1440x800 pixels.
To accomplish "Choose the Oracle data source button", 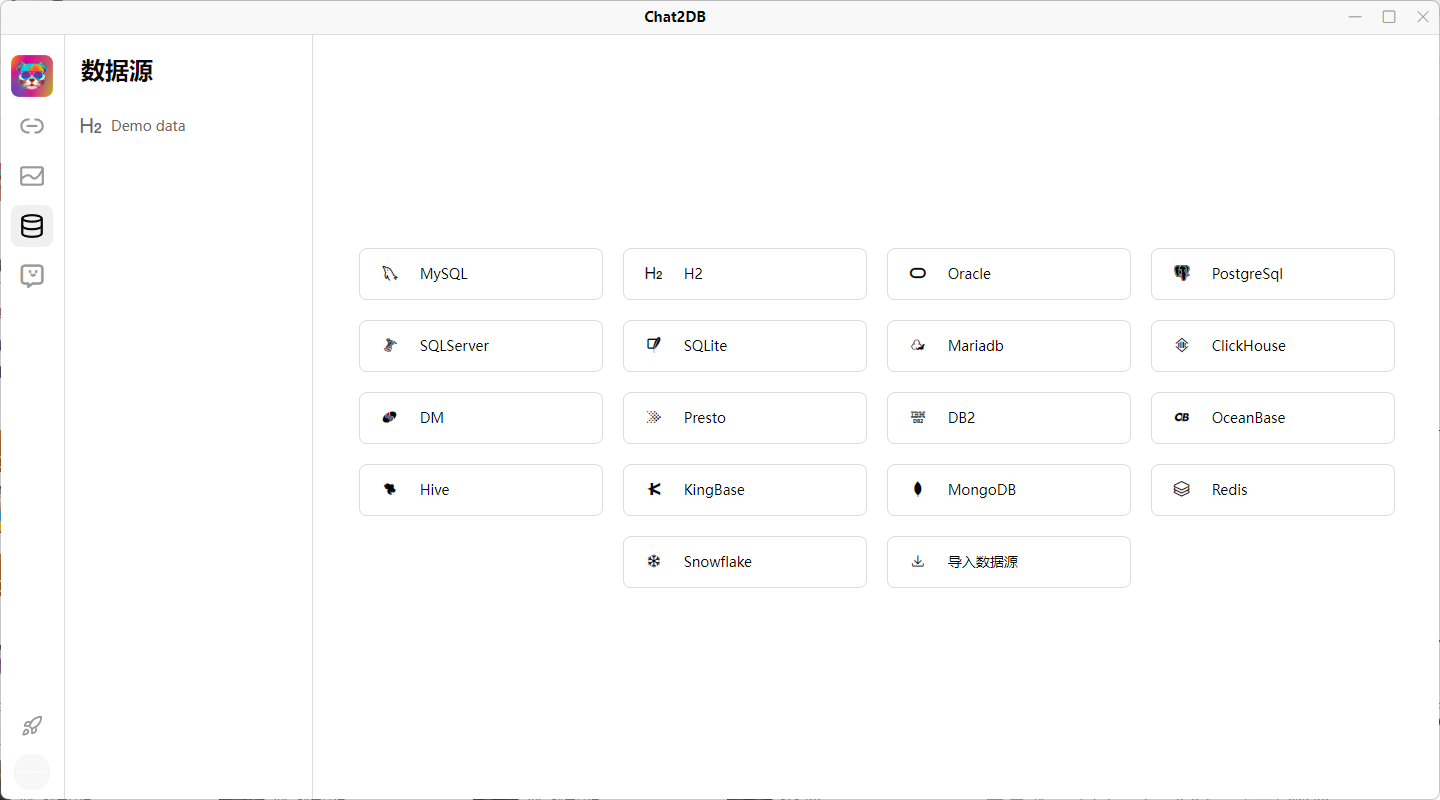I will coord(1009,274).
